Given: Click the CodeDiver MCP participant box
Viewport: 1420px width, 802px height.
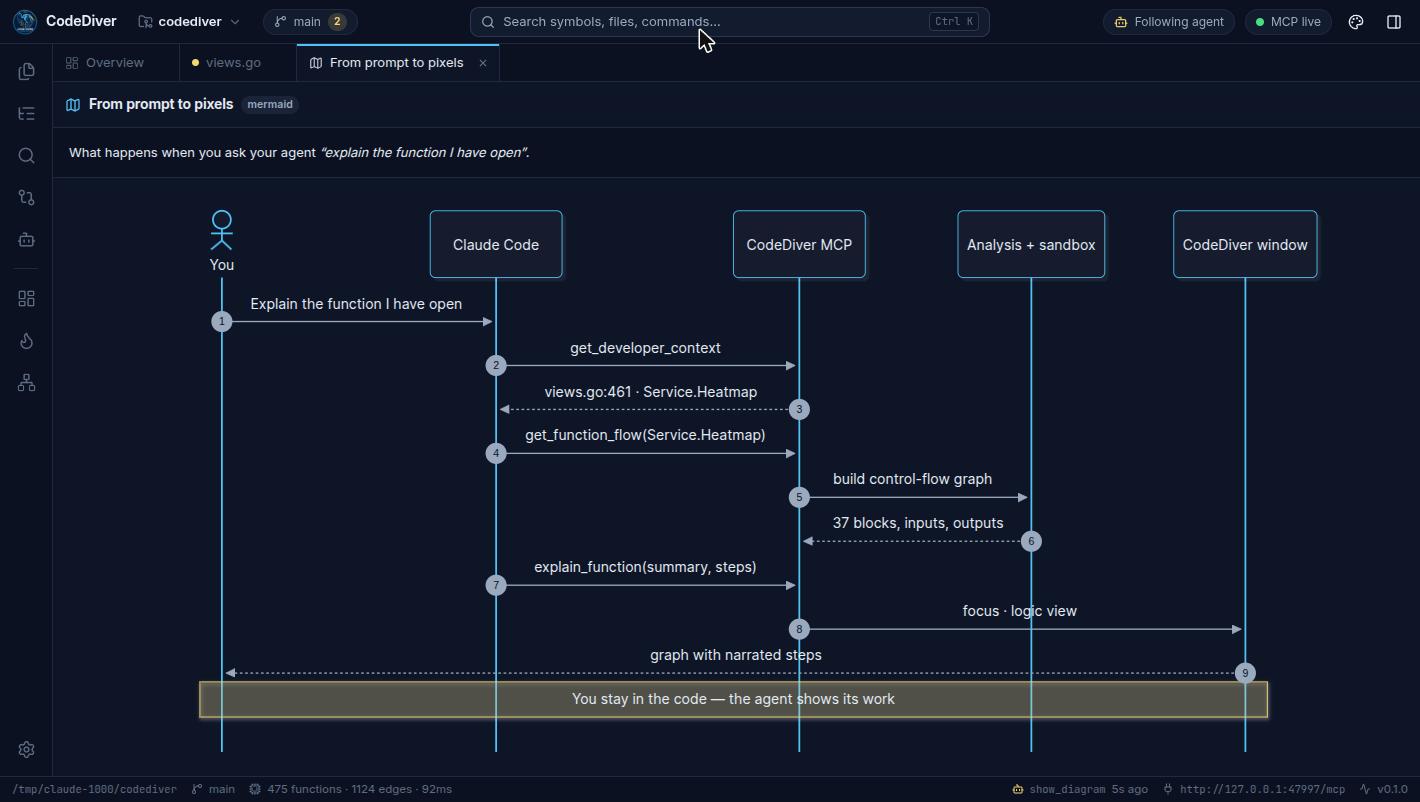Looking at the screenshot, I should pyautogui.click(x=799, y=244).
